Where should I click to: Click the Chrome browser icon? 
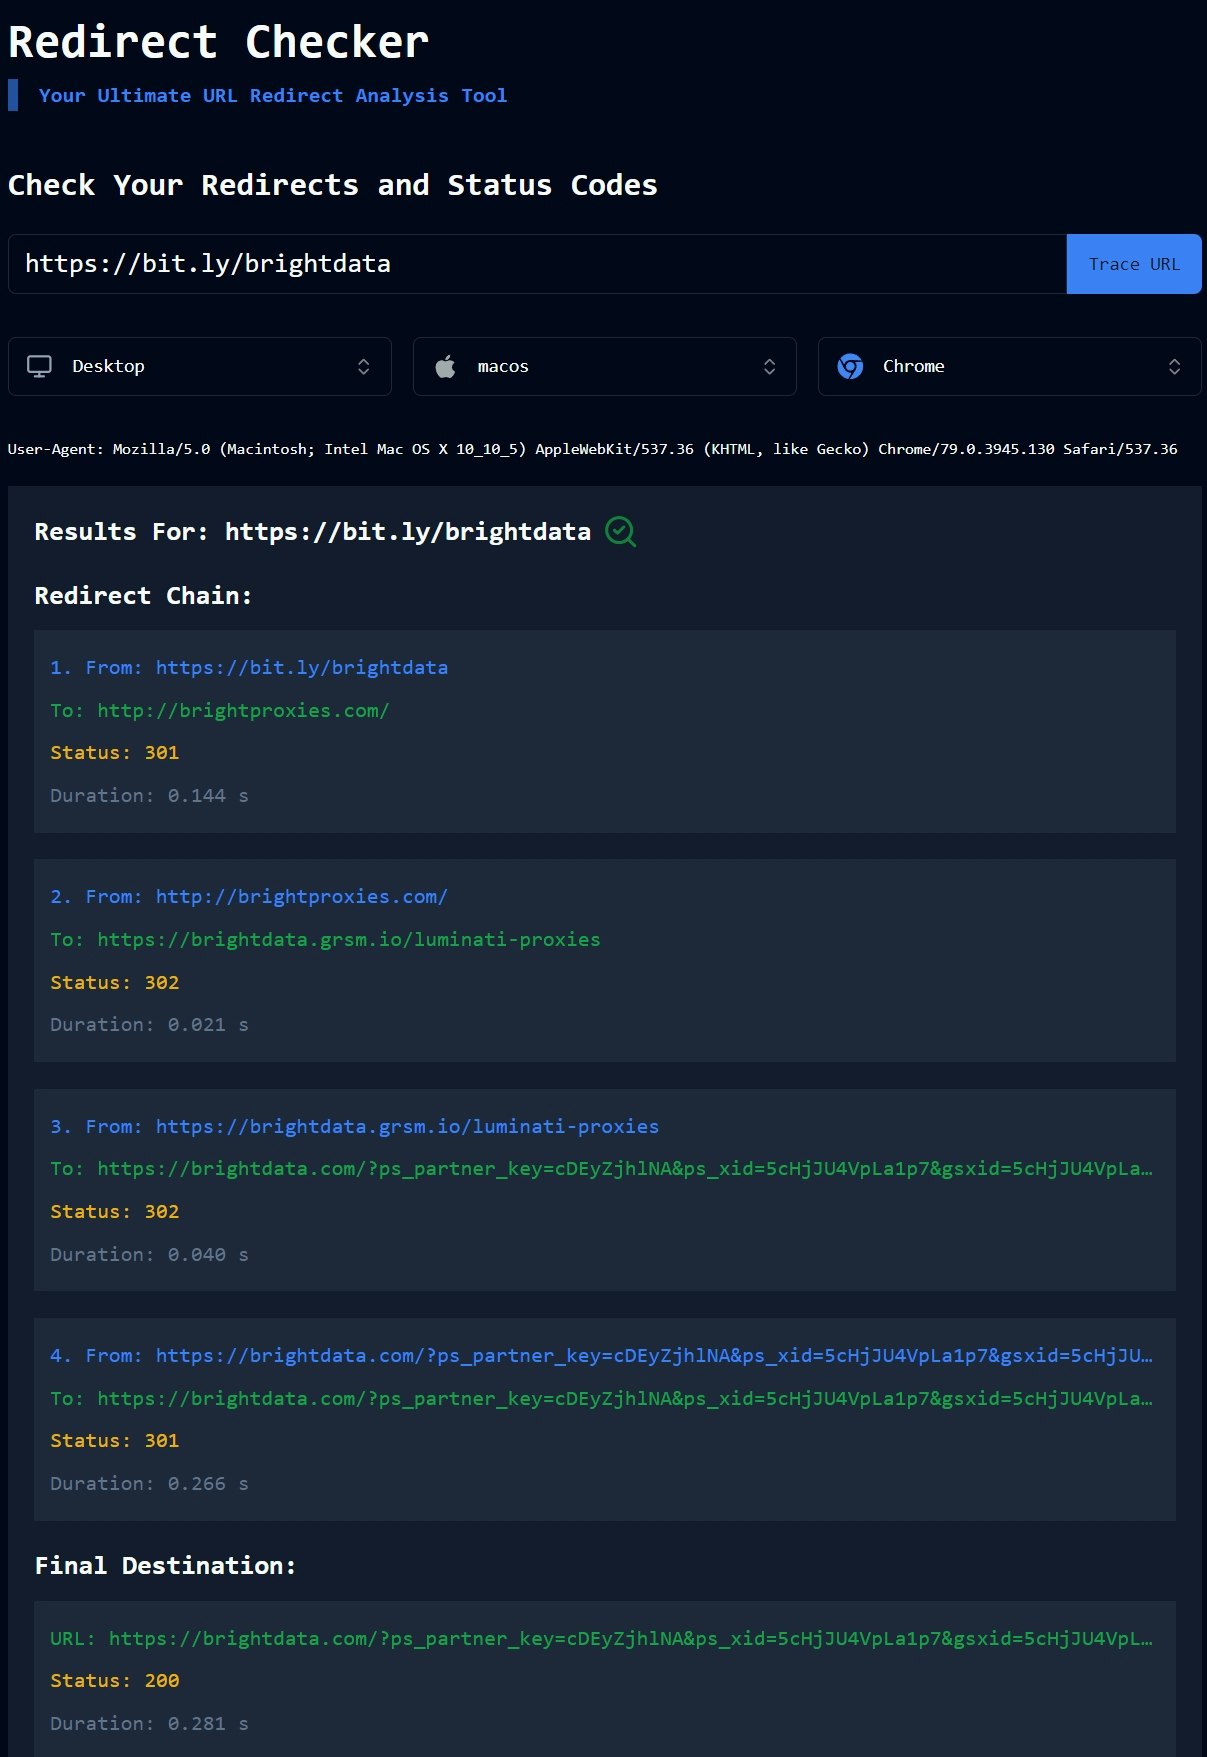pos(851,366)
